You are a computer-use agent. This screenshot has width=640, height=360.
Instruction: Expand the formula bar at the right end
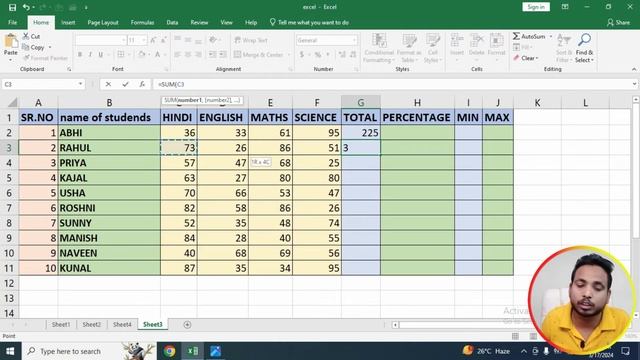click(x=634, y=84)
